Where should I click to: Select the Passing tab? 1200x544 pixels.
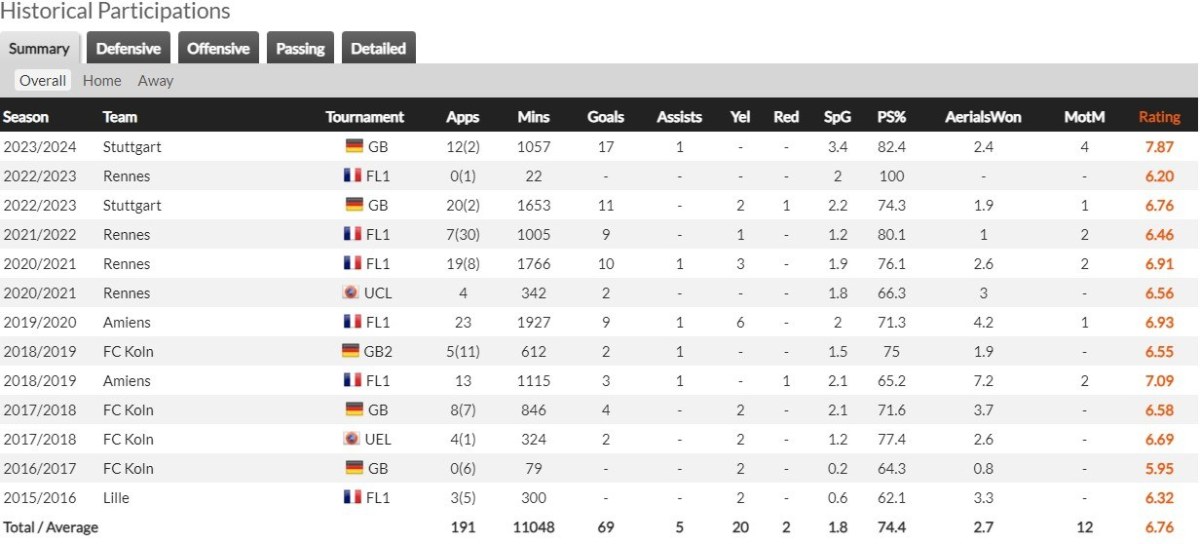coord(300,48)
